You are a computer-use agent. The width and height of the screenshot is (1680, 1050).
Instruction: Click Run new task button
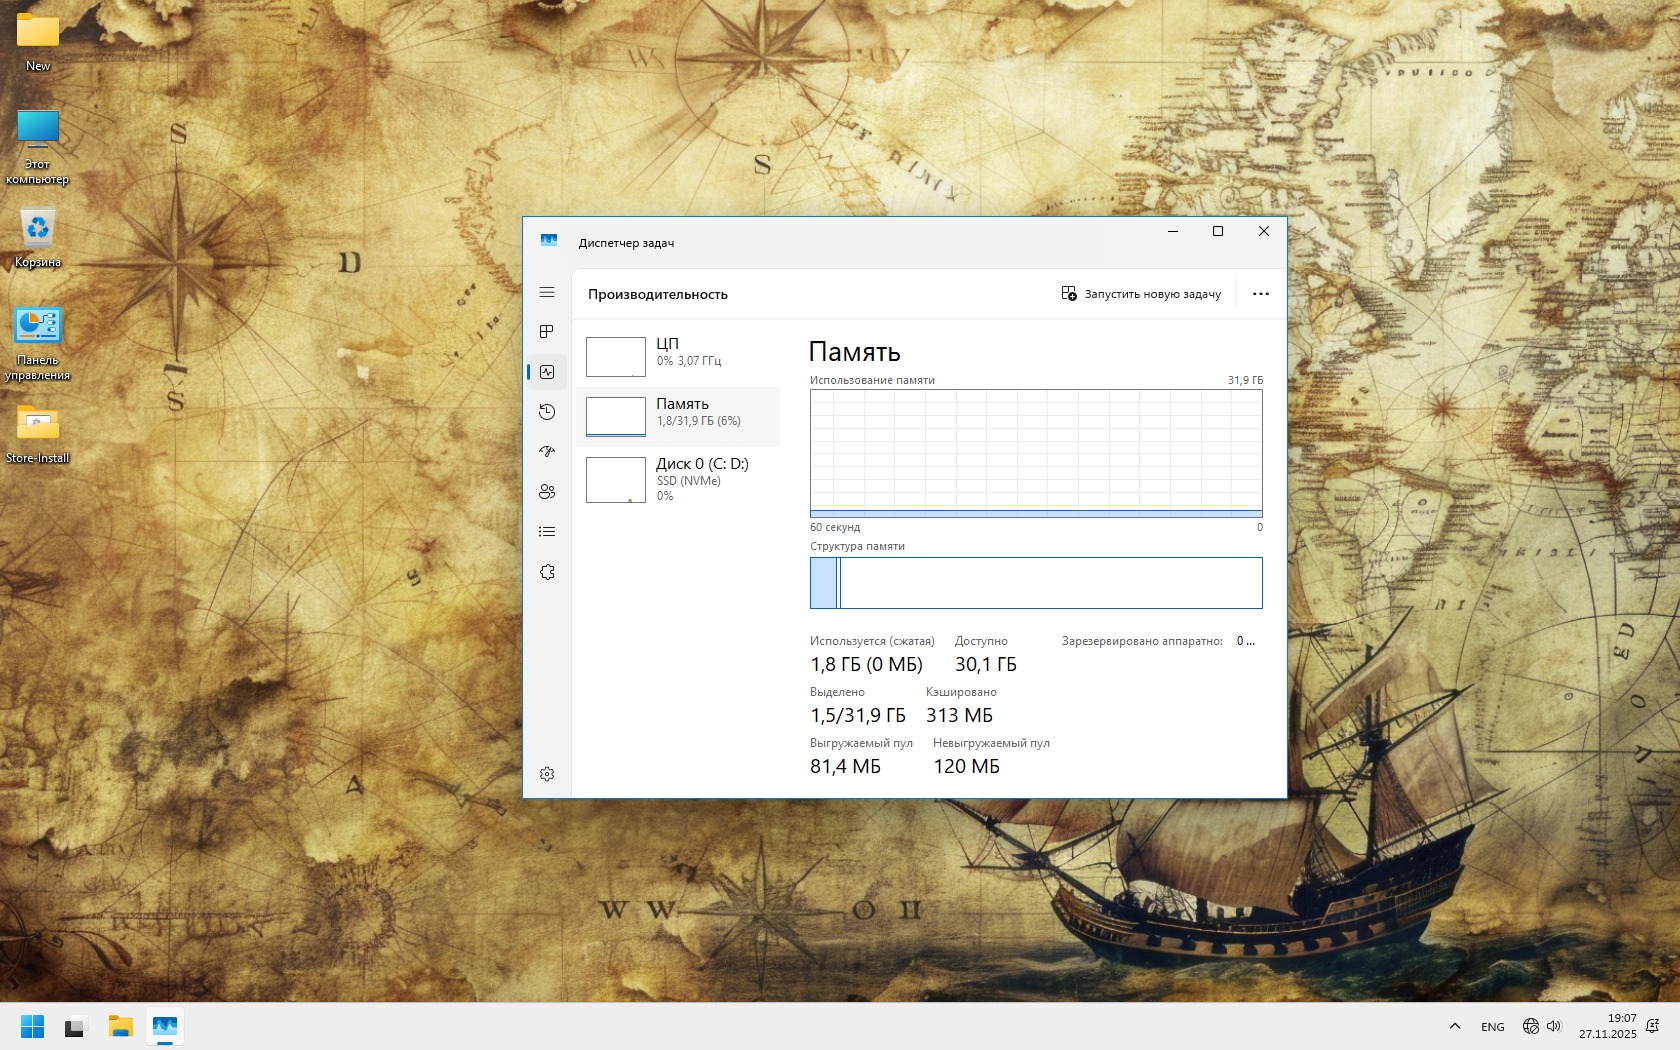1141,294
